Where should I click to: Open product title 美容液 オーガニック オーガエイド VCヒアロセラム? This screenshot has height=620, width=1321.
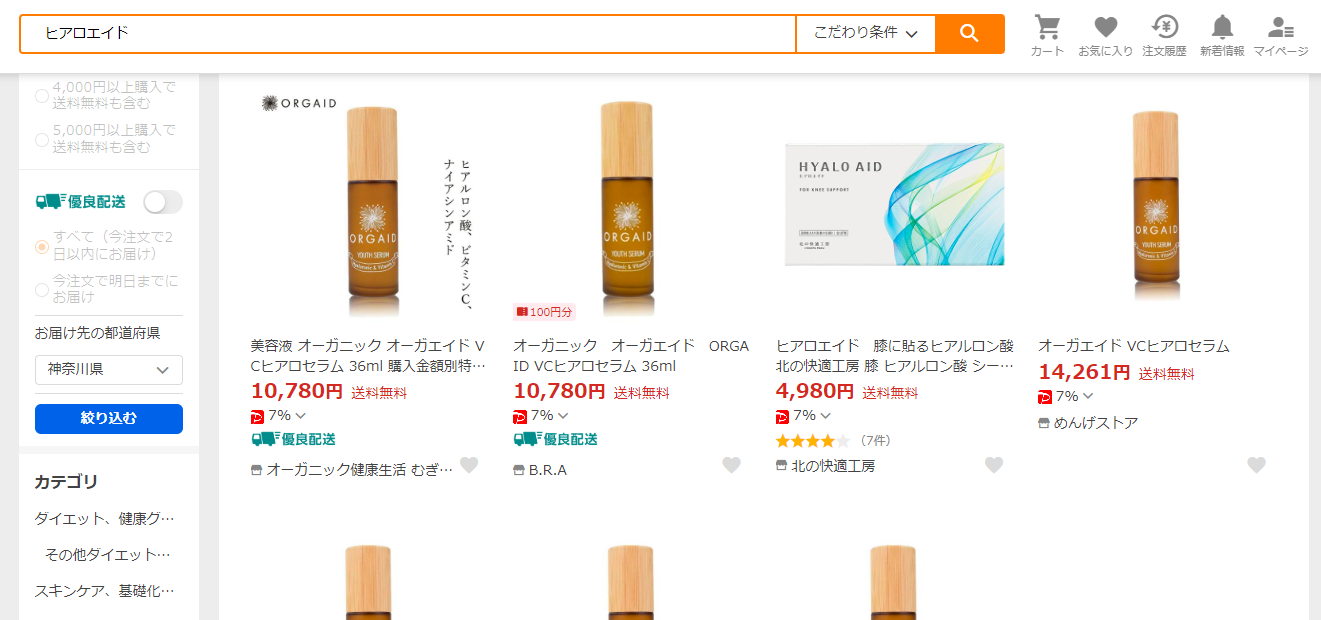[x=368, y=356]
